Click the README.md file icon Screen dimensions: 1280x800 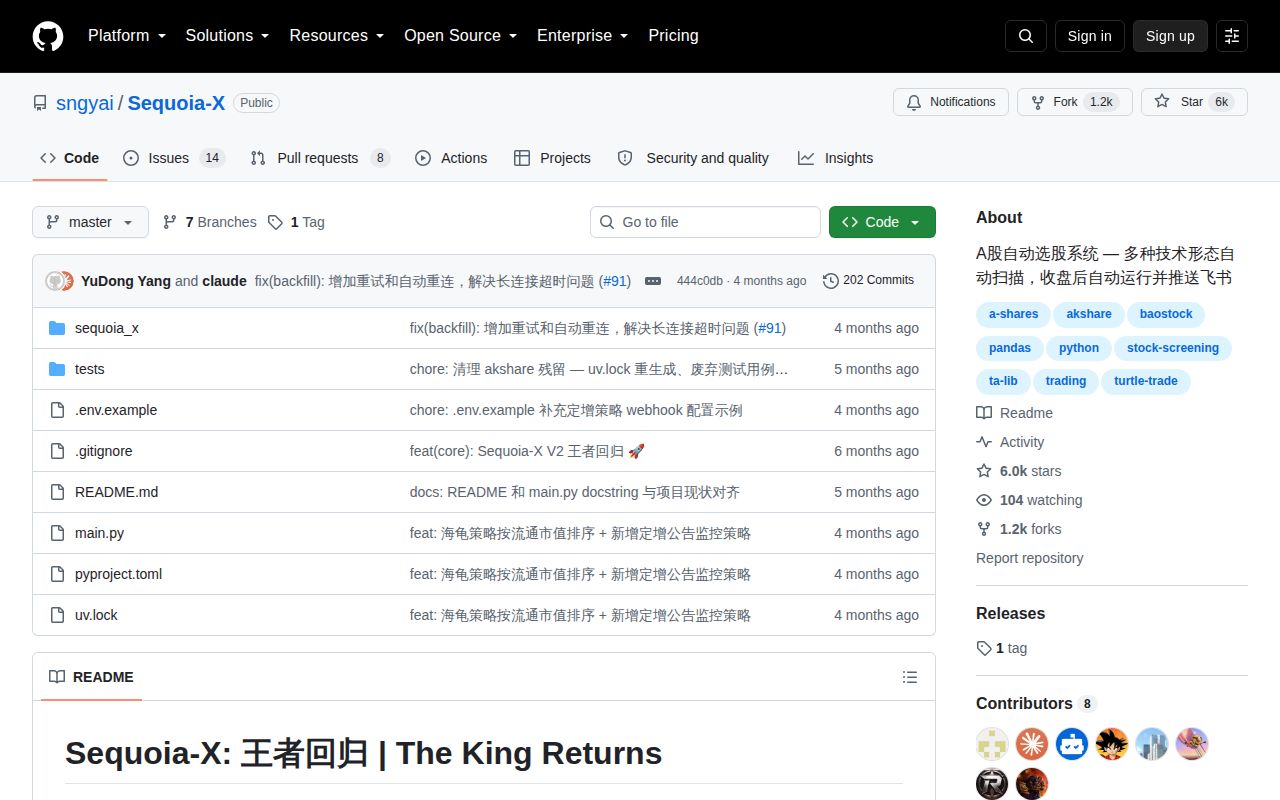57,492
